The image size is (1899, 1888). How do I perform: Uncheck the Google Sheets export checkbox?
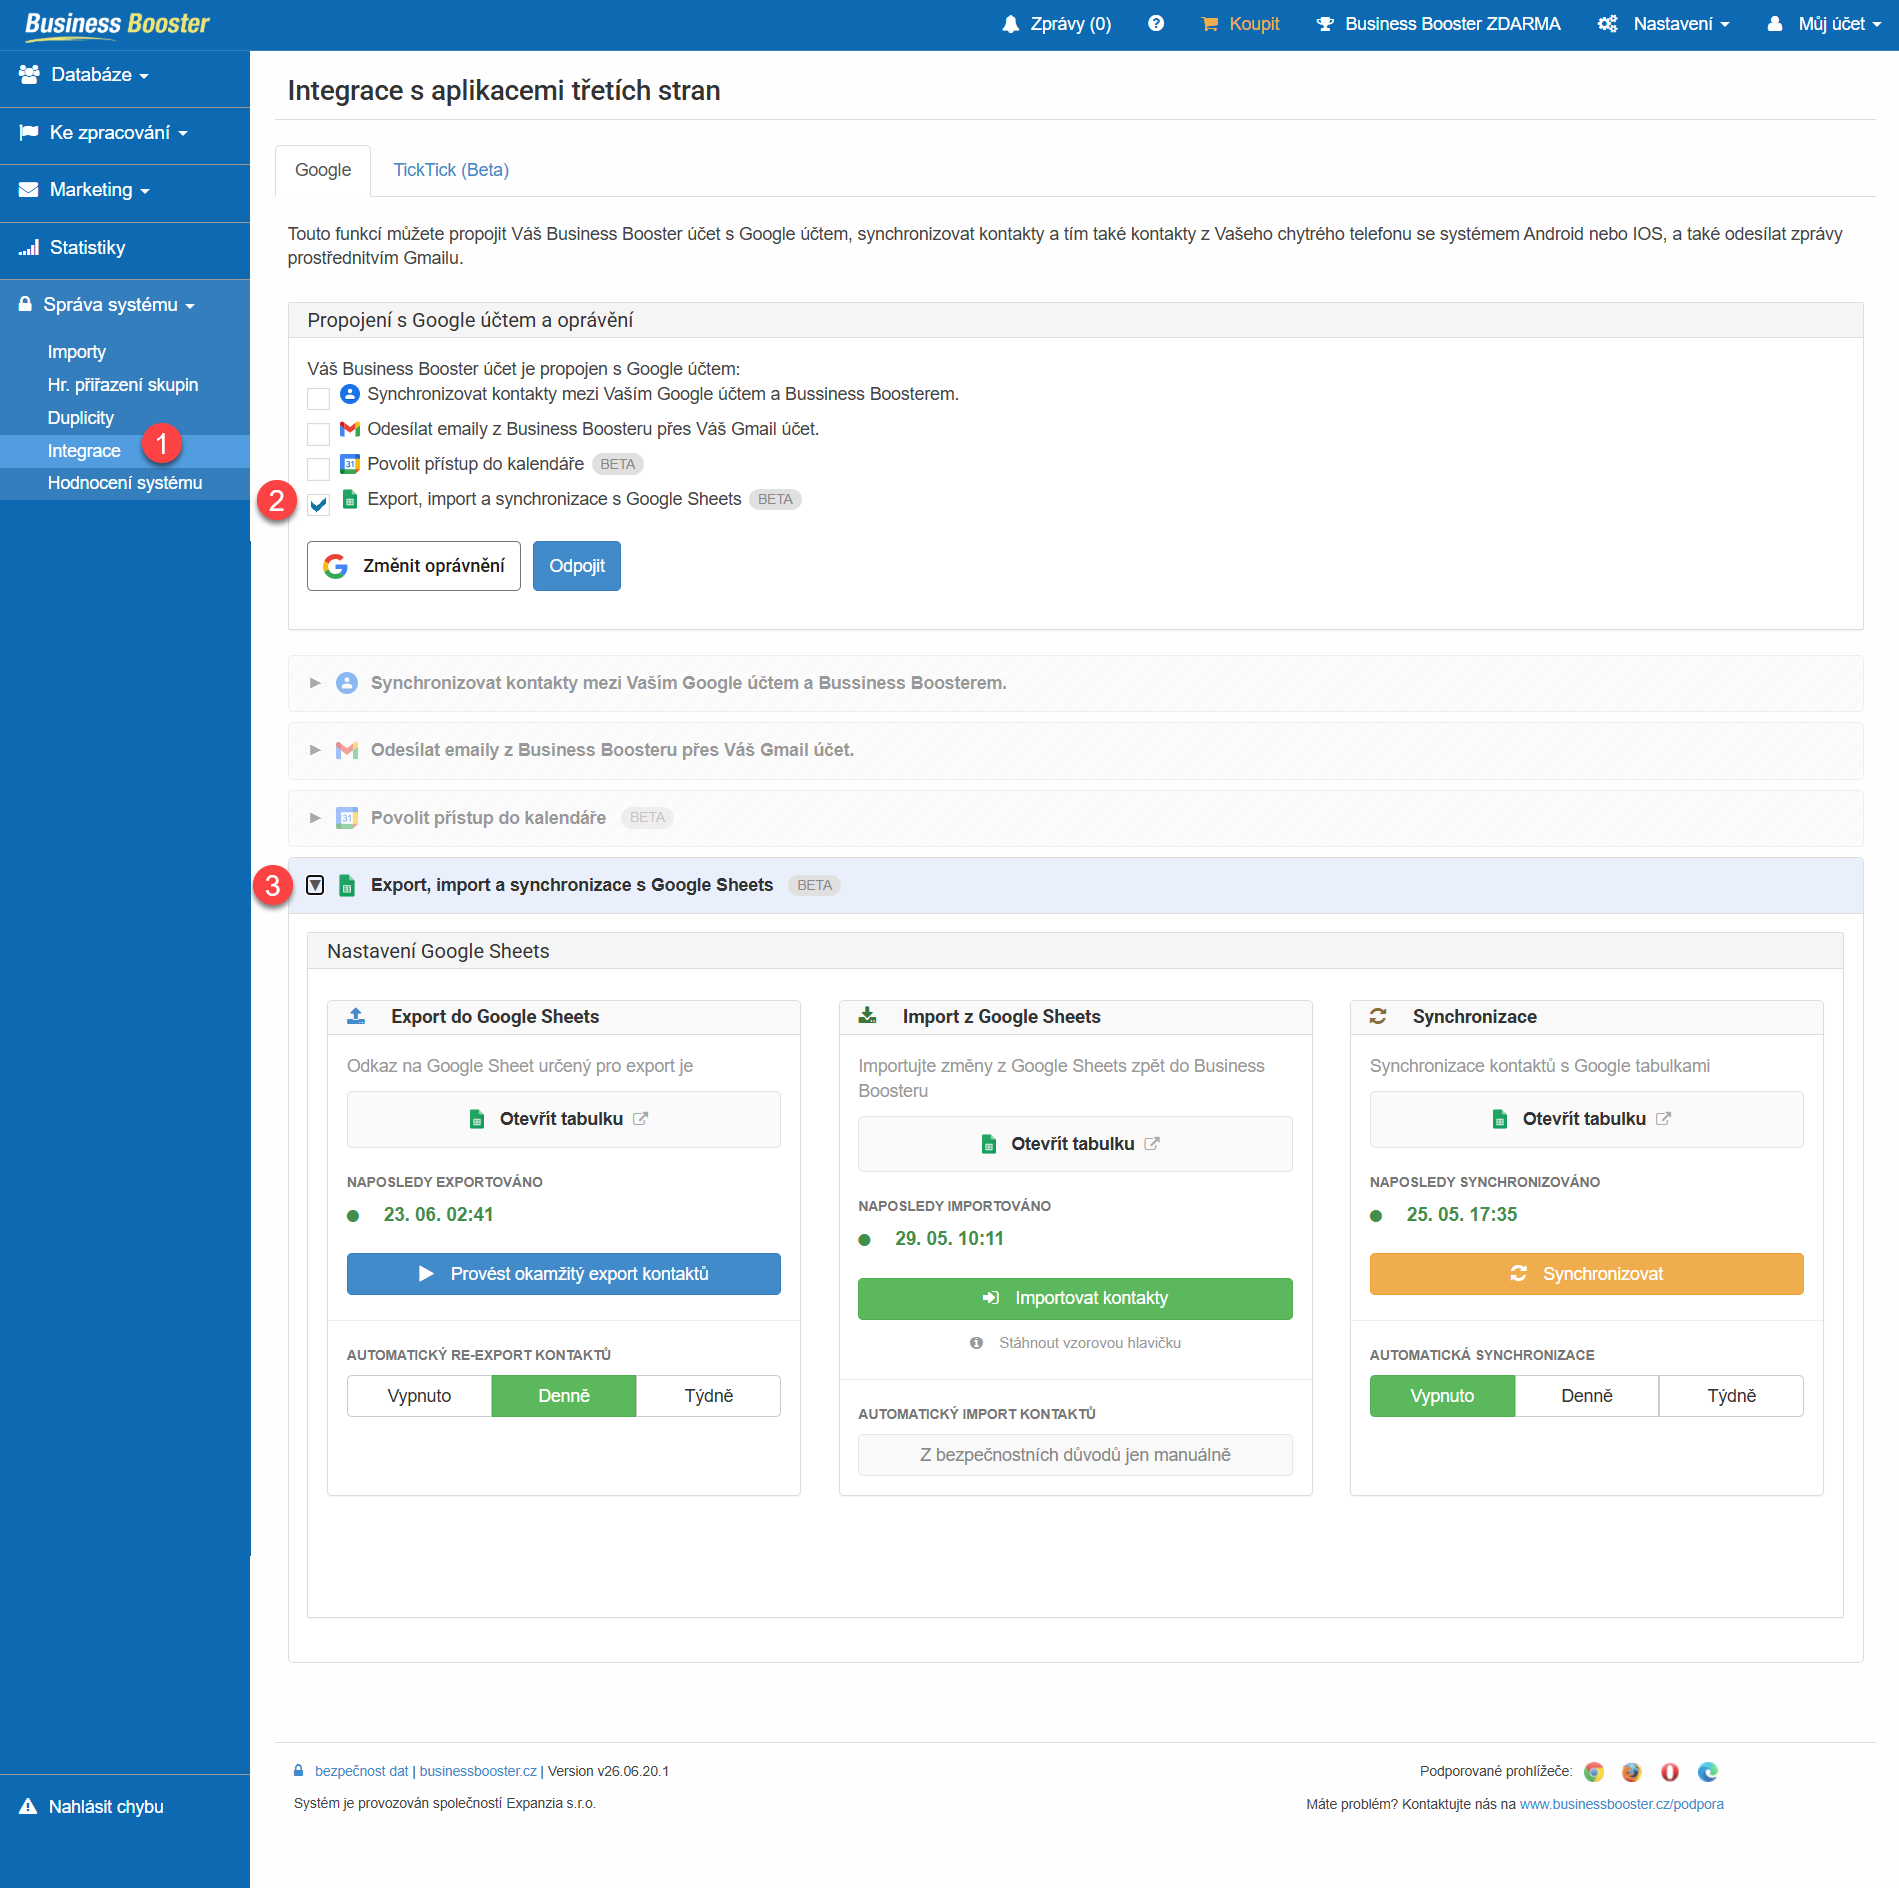pyautogui.click(x=318, y=504)
